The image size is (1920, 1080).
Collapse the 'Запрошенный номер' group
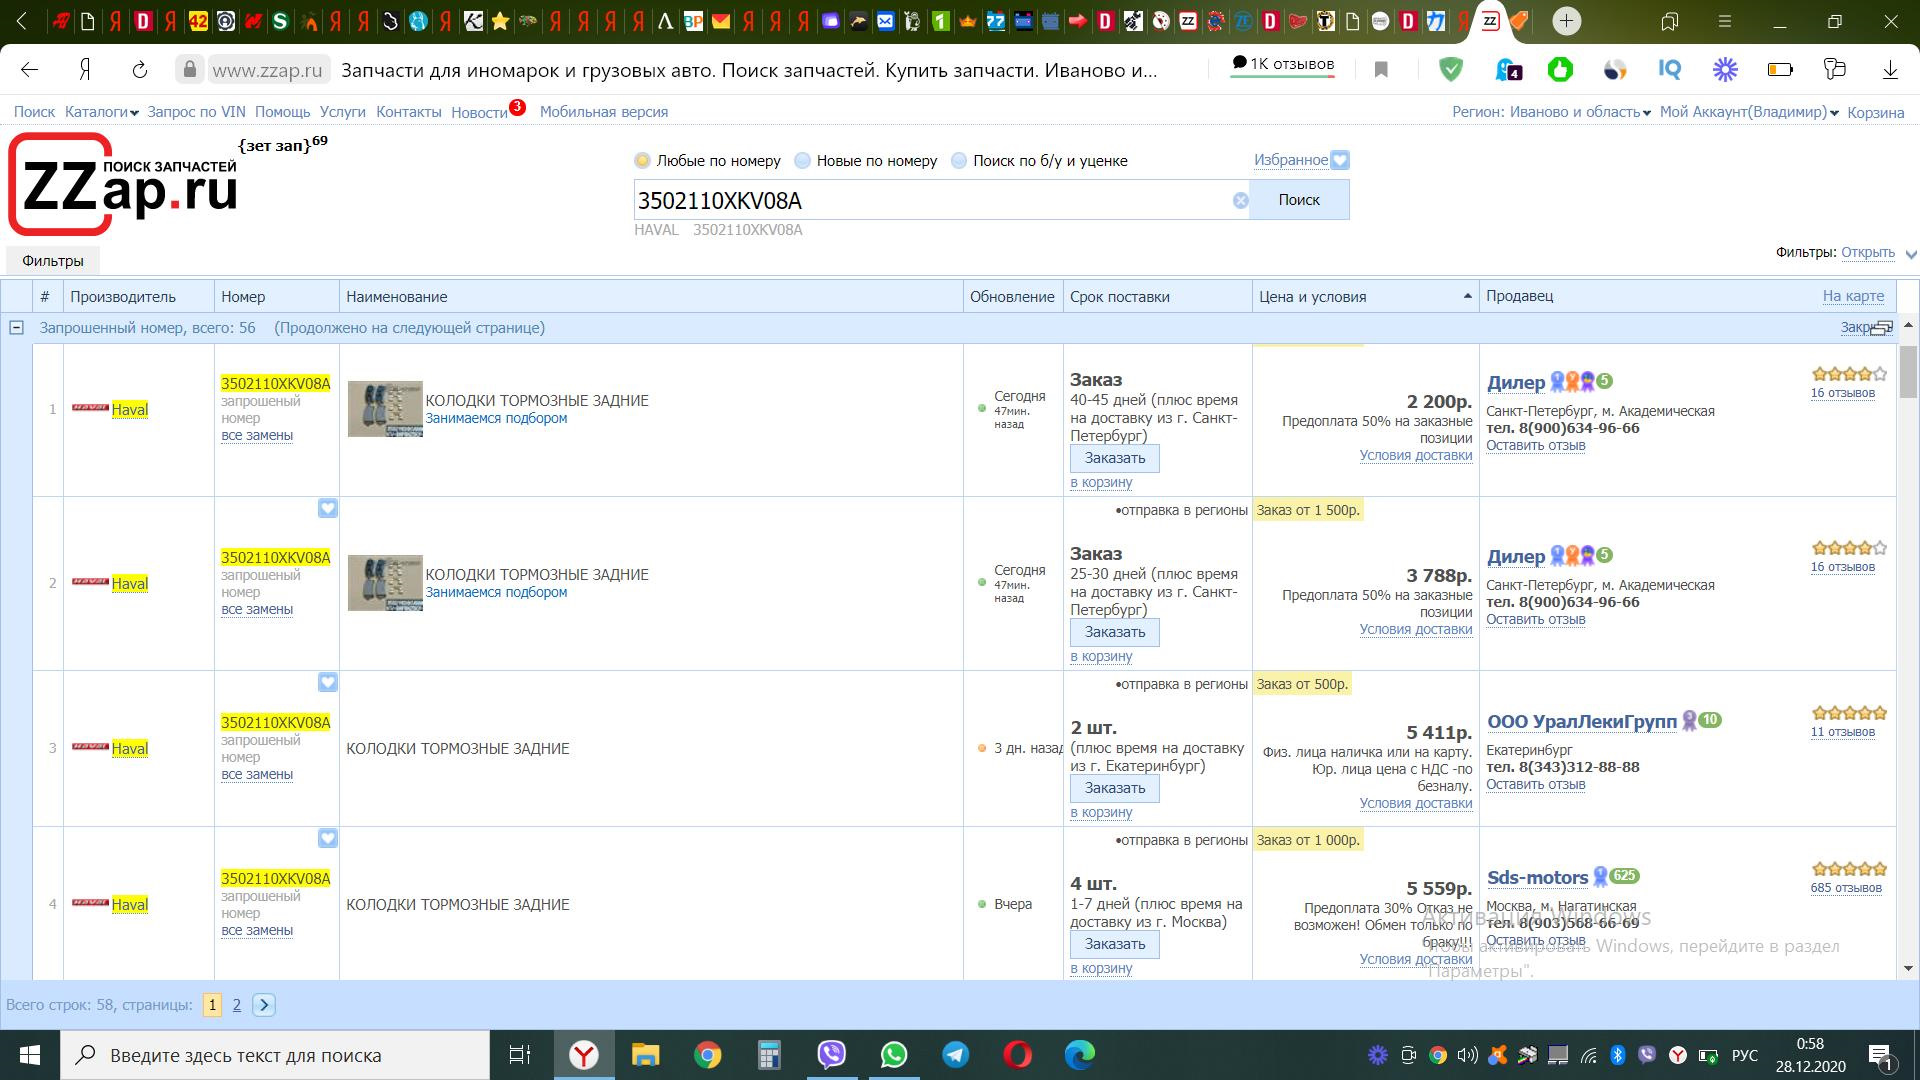[16, 328]
